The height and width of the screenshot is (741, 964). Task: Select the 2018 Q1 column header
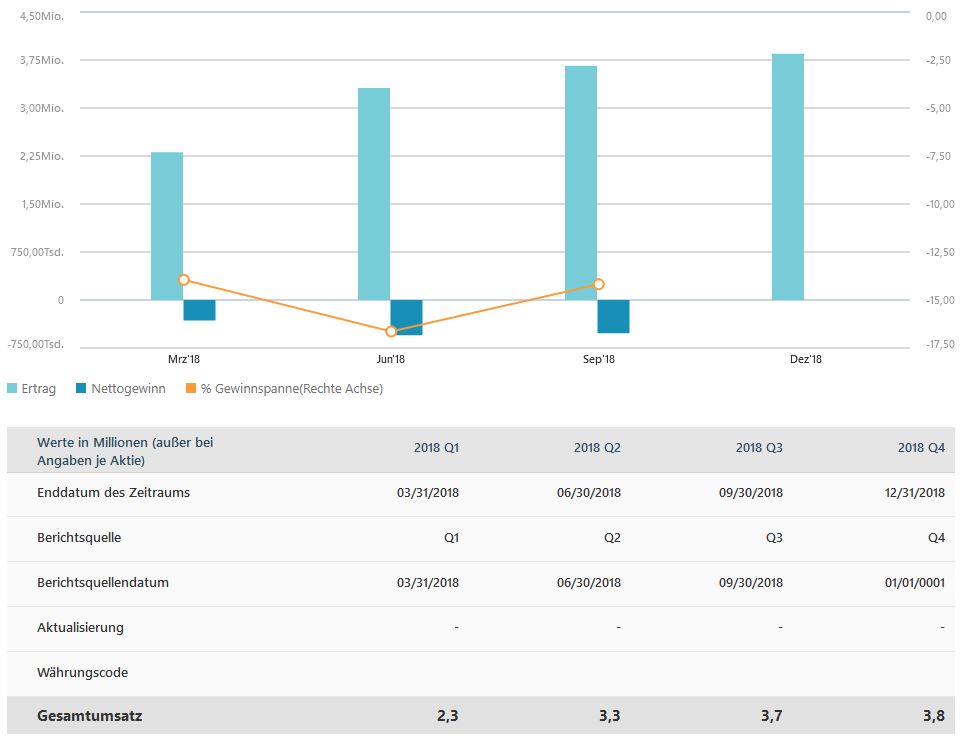436,448
